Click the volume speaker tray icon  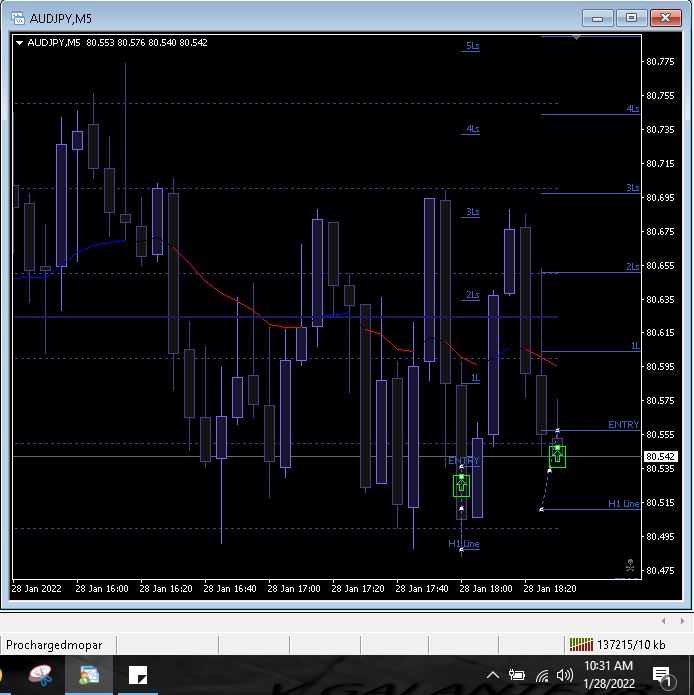pos(564,676)
